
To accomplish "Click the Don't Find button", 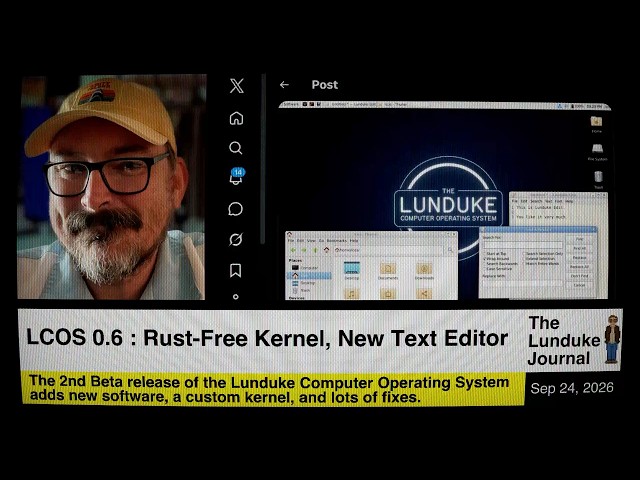I will [580, 276].
